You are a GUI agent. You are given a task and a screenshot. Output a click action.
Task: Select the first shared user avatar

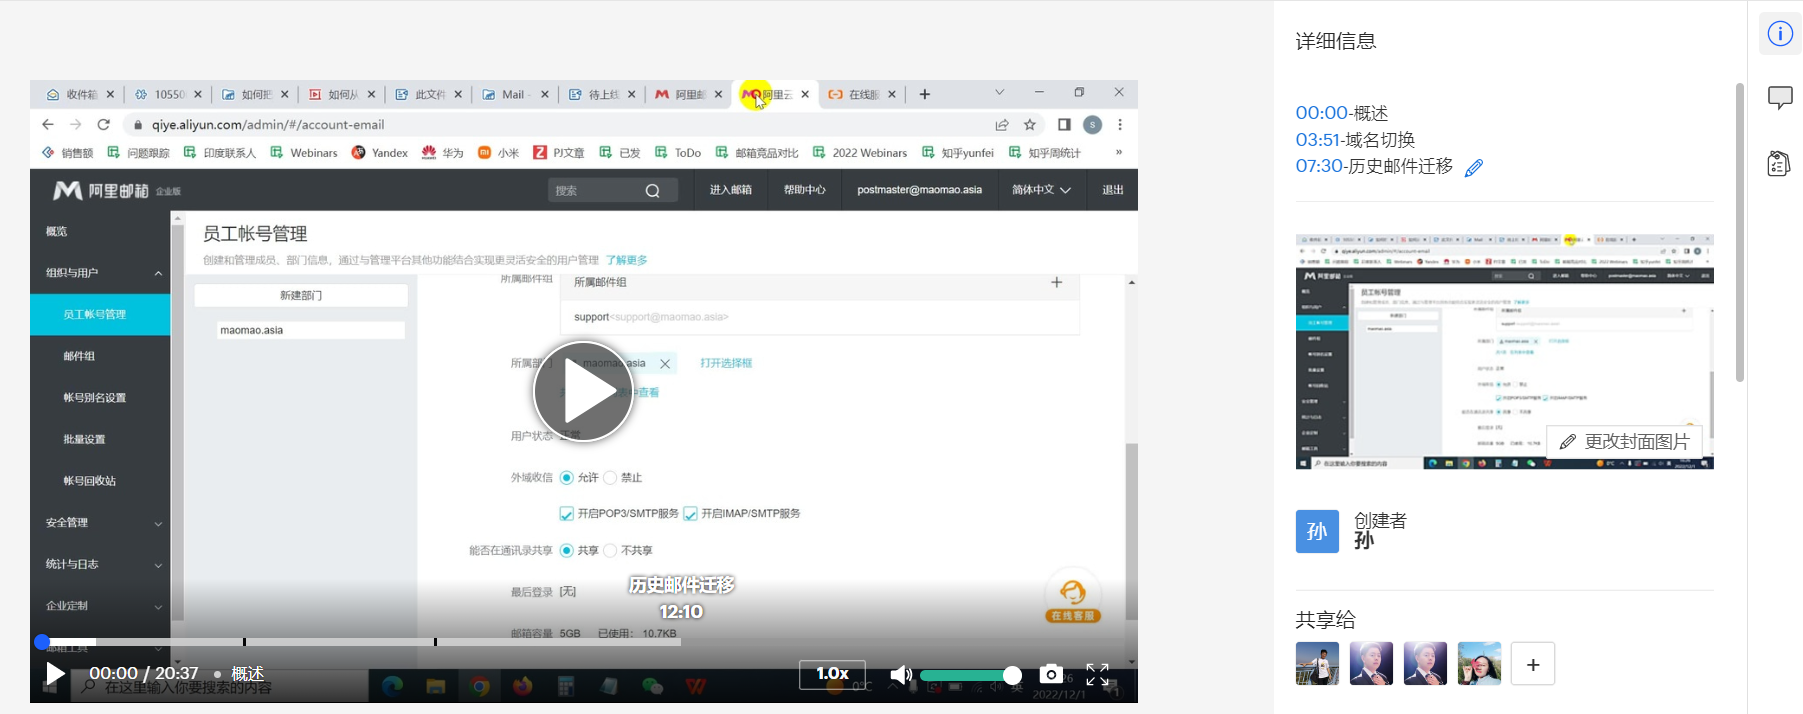[x=1317, y=664]
